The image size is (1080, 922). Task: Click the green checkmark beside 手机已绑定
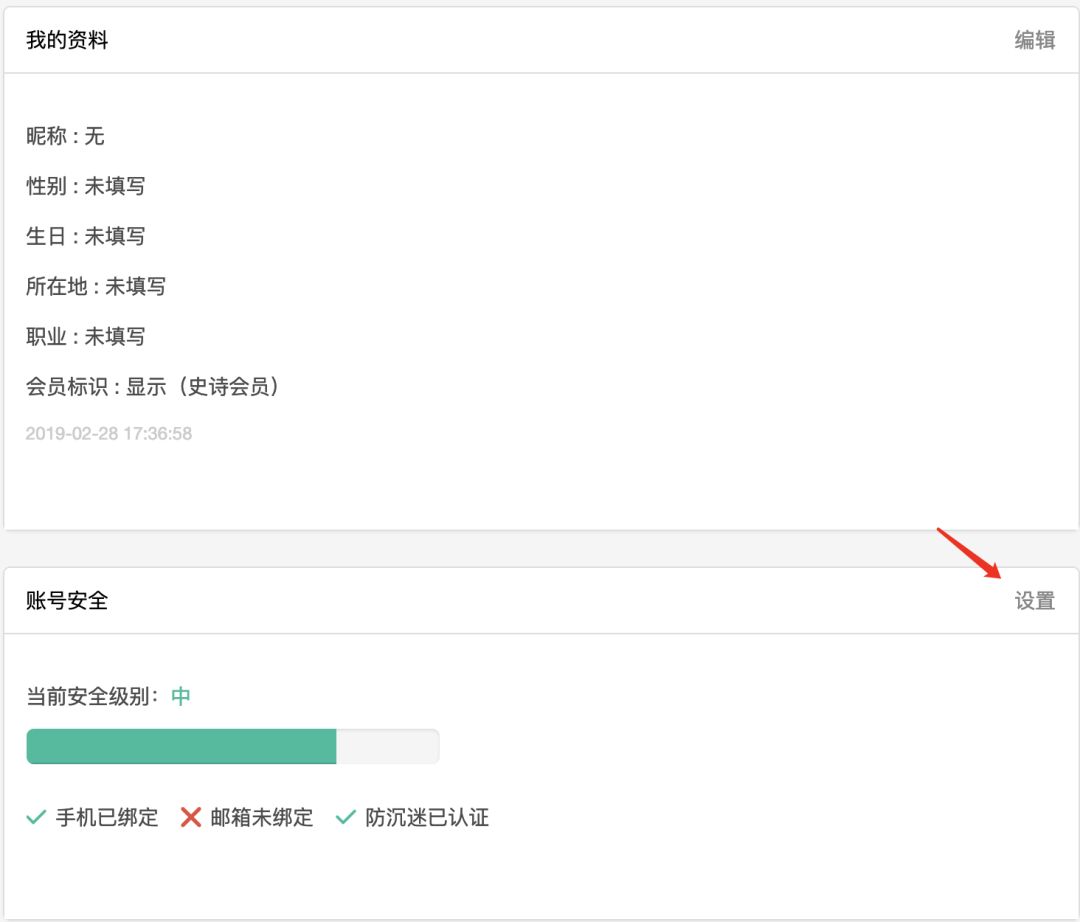(x=37, y=818)
